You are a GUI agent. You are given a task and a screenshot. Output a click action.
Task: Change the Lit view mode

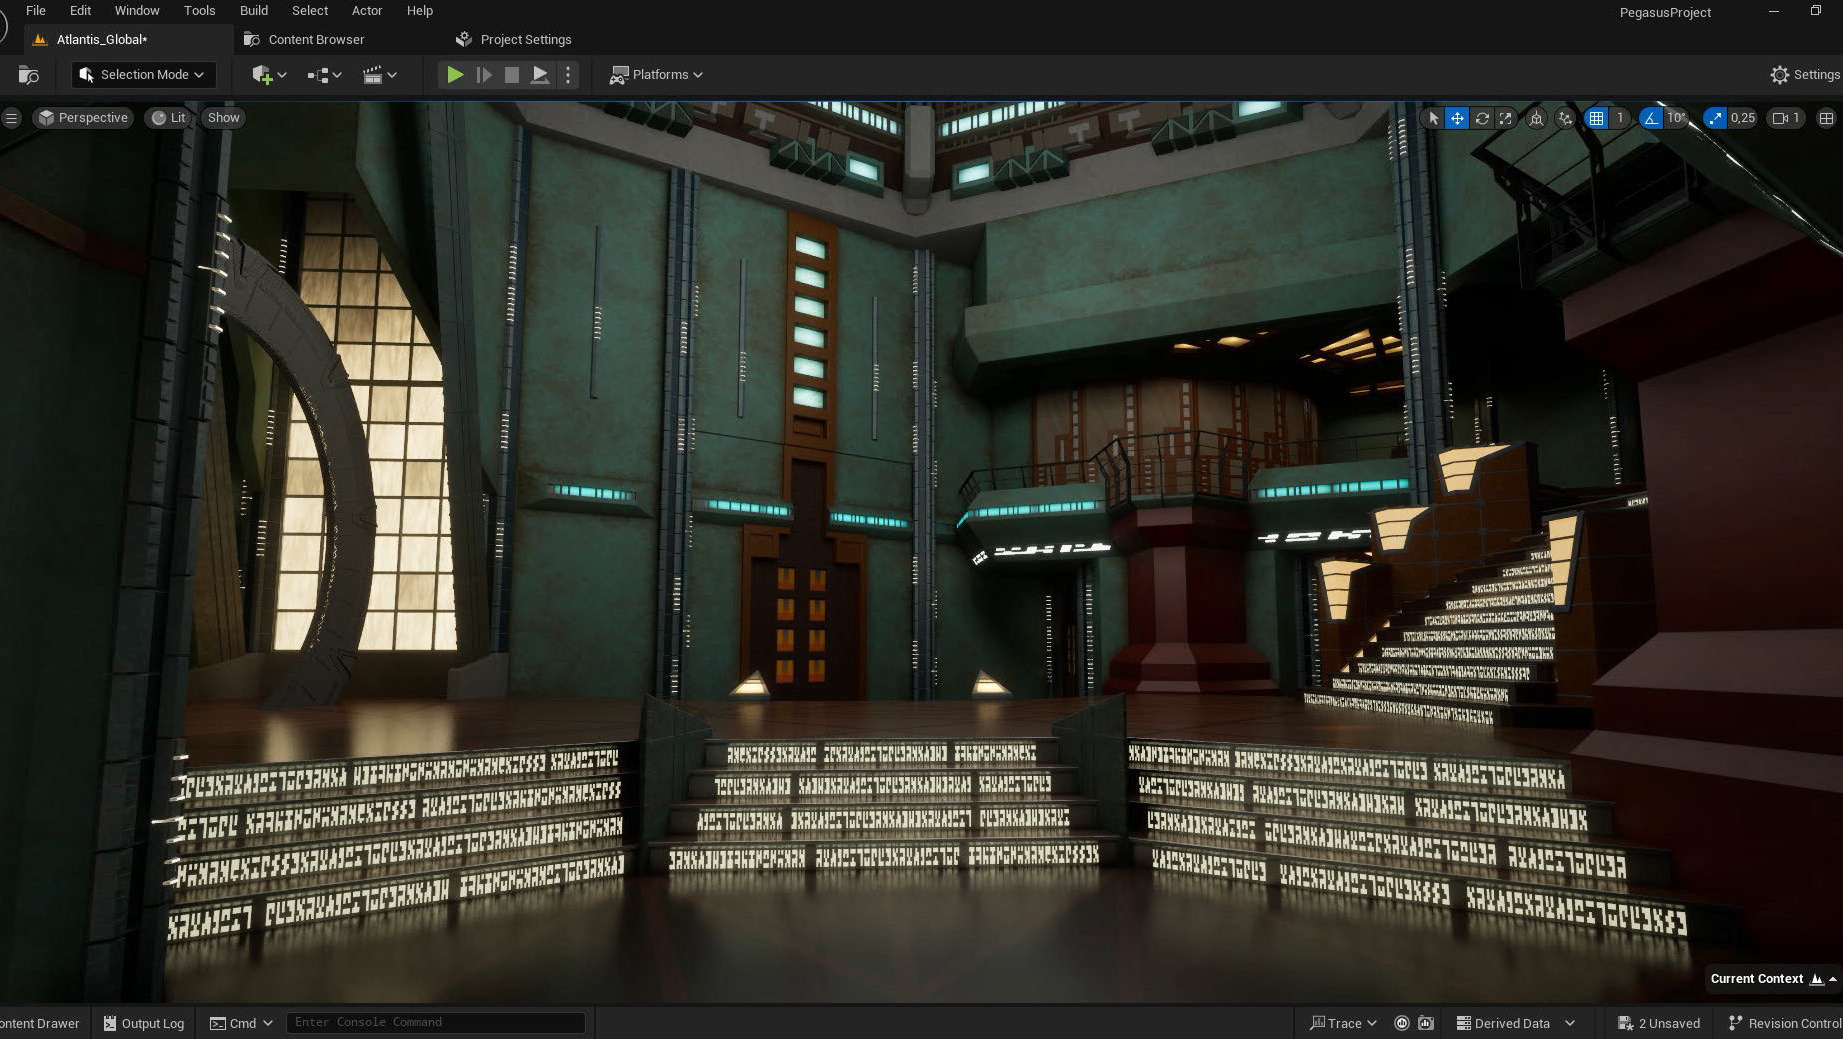168,118
